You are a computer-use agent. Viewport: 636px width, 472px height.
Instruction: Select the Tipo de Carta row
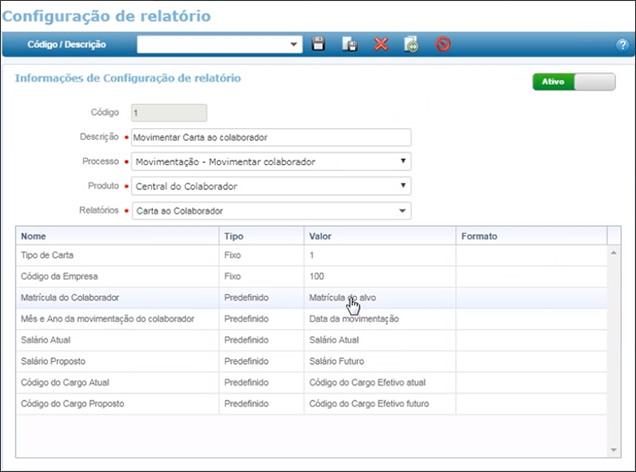(117, 256)
